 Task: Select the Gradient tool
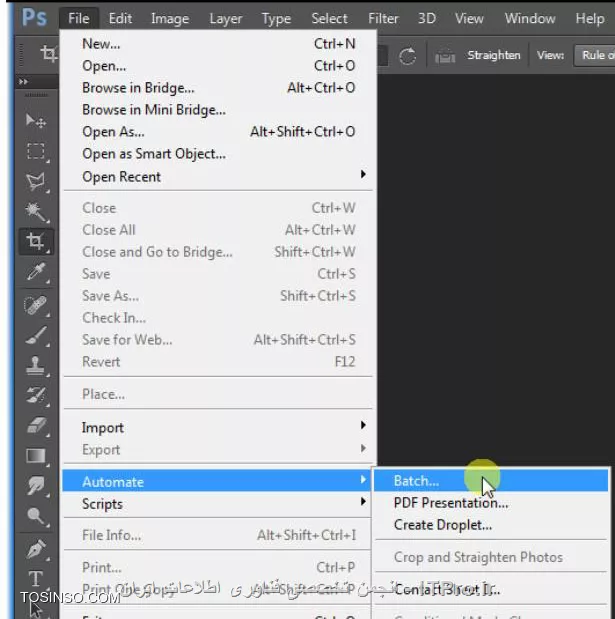tap(36, 456)
